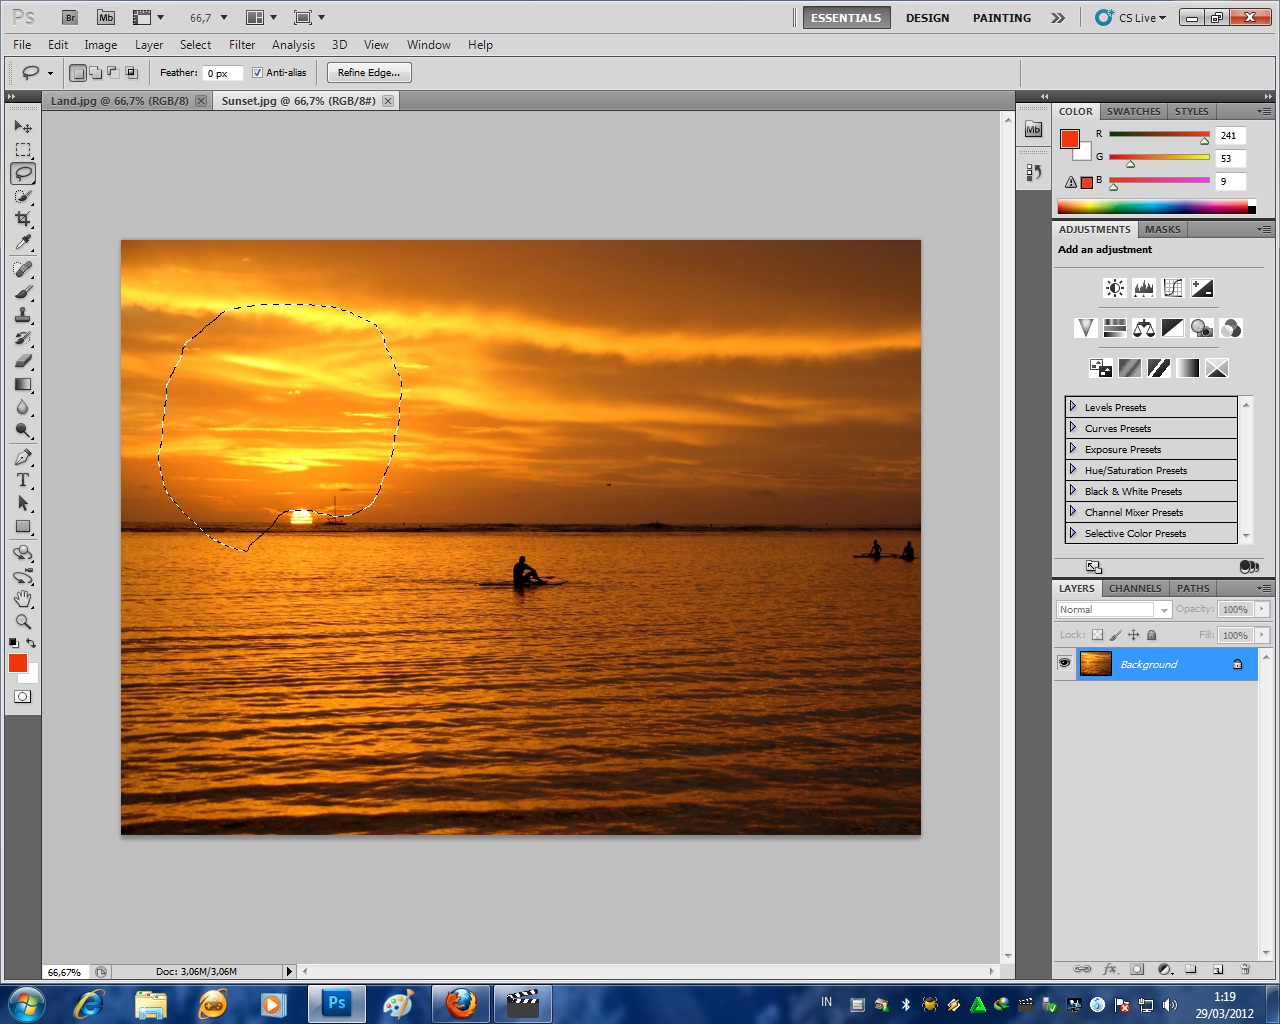Select the Eraser tool

(23, 361)
